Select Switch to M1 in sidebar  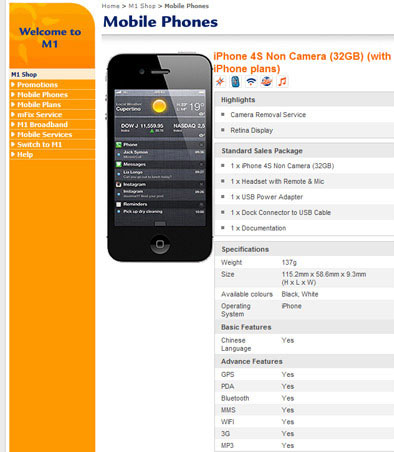click(x=39, y=145)
